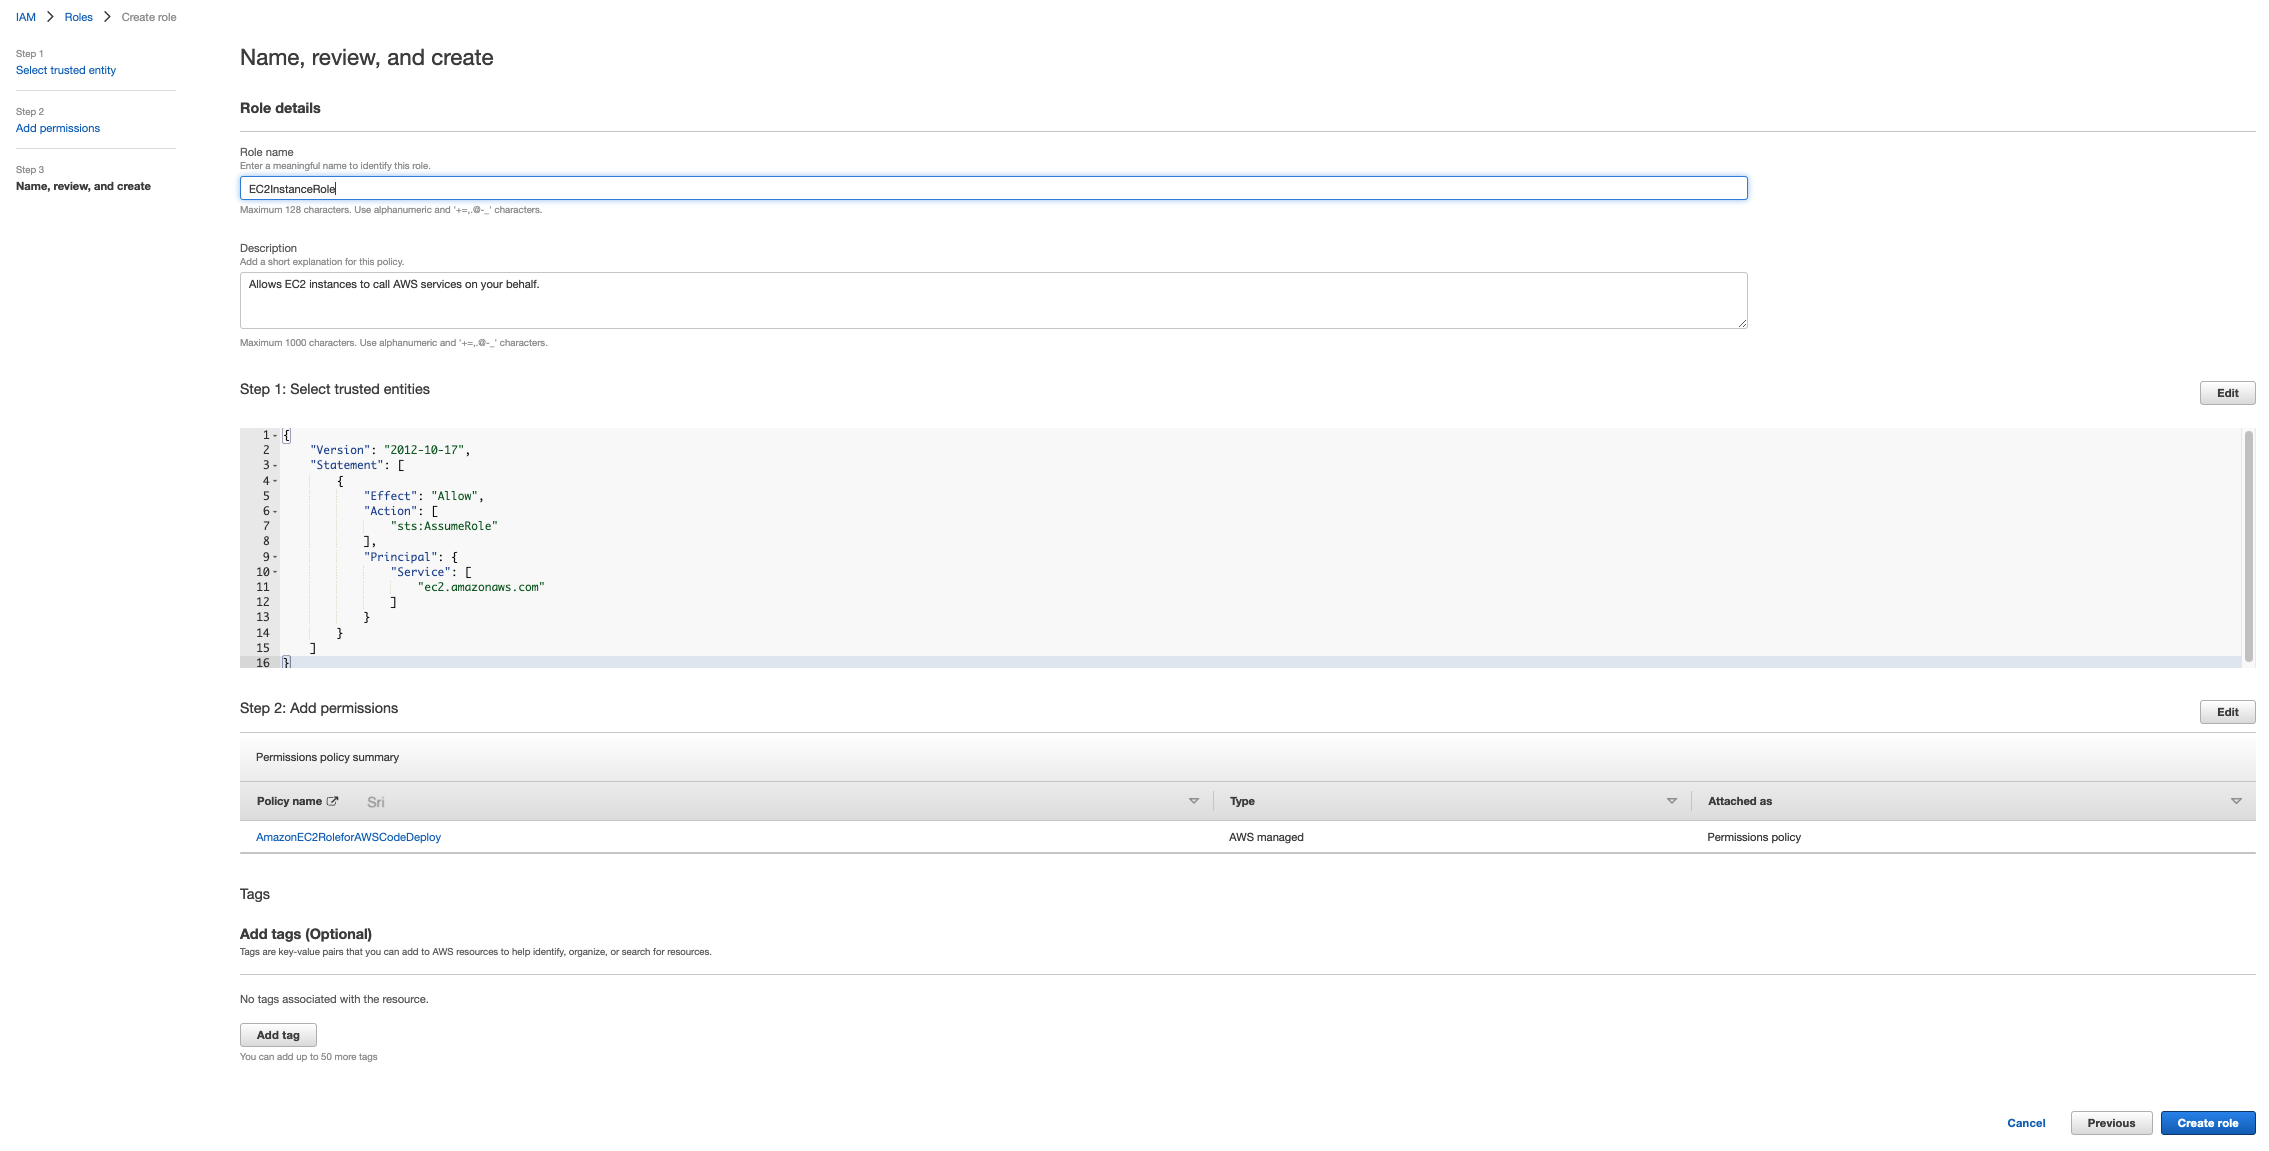Select the EC2InstanceRole role name input field
2269x1151 pixels.
pyautogui.click(x=994, y=186)
